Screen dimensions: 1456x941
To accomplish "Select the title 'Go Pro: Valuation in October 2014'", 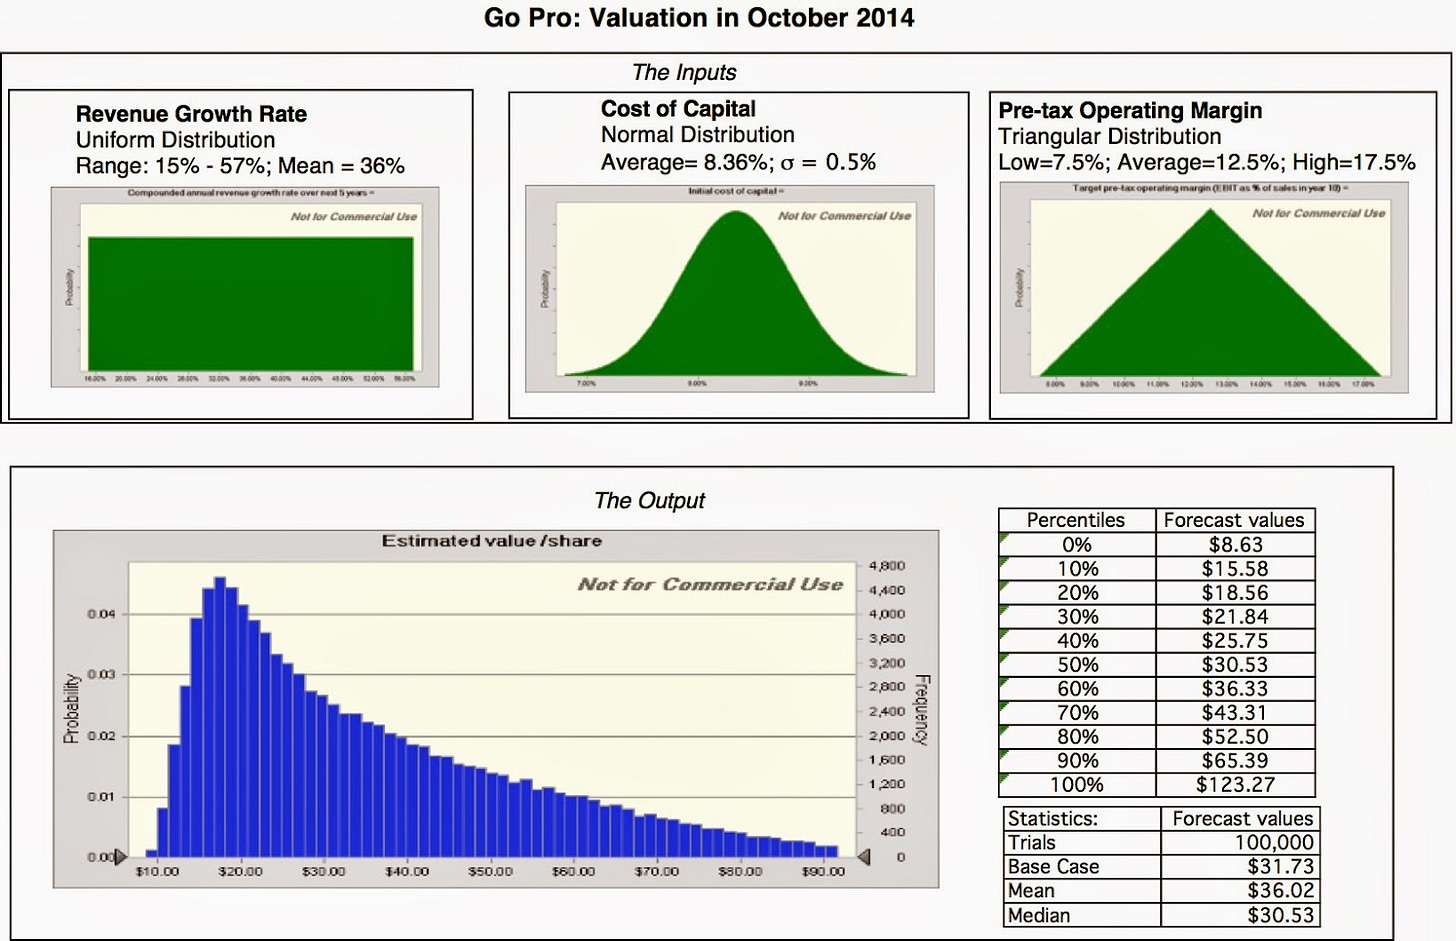I will [x=699, y=18].
